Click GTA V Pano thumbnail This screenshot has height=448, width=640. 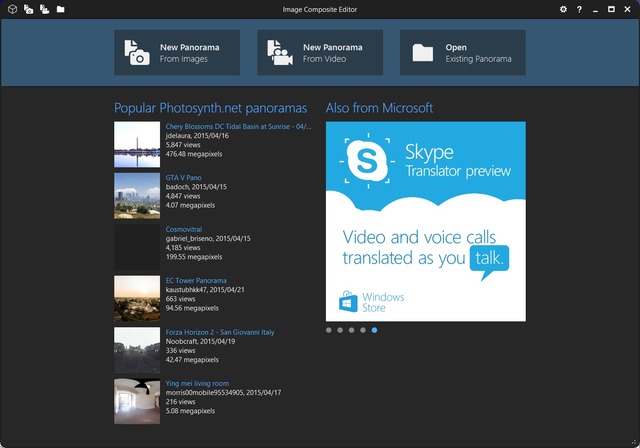[x=137, y=196]
